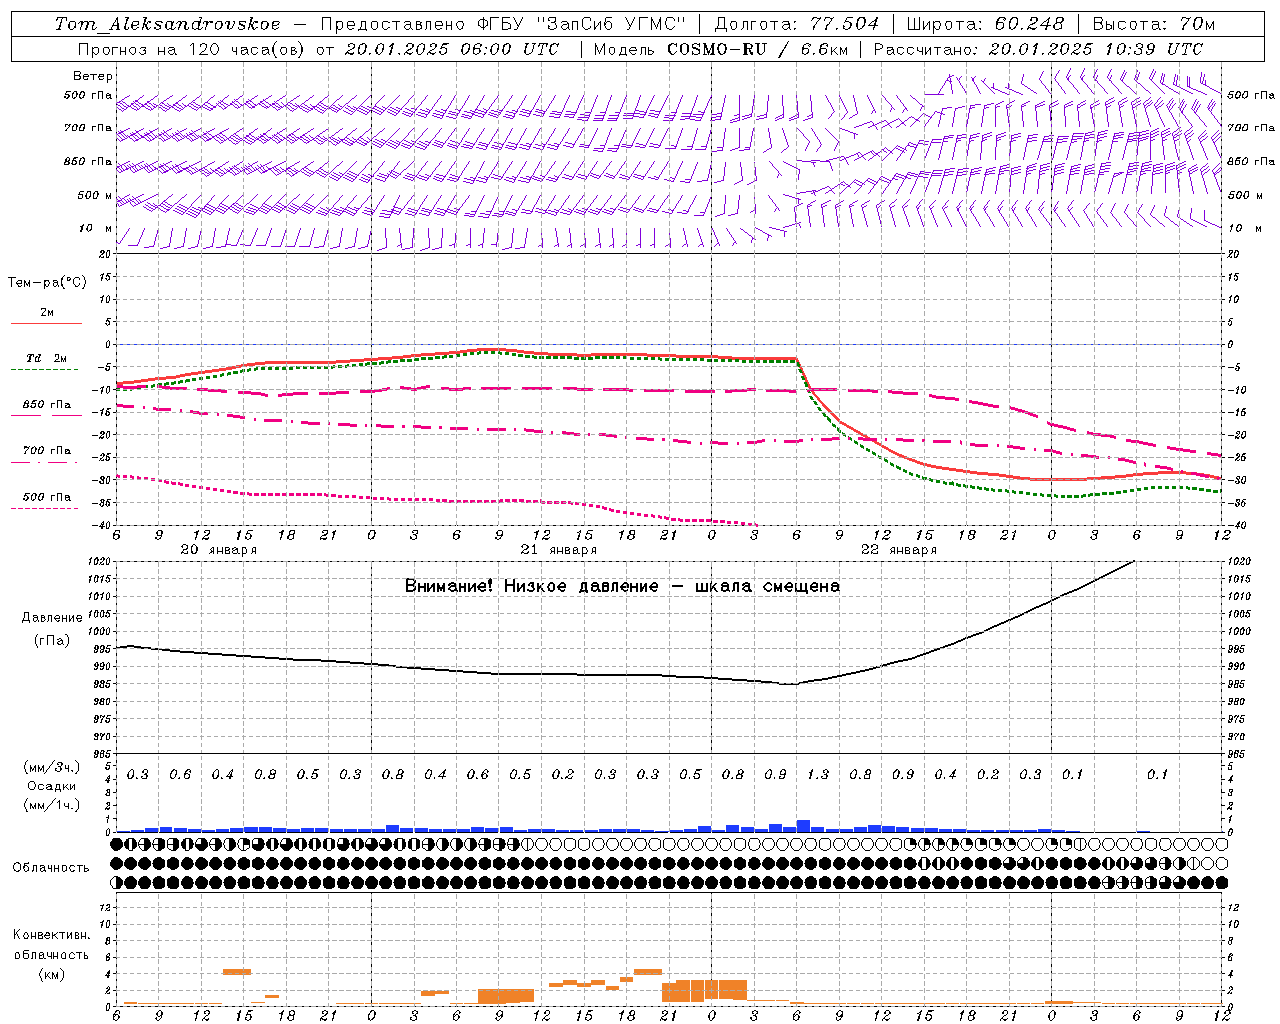Select the (мм/1ч.) unit label

[x=50, y=805]
